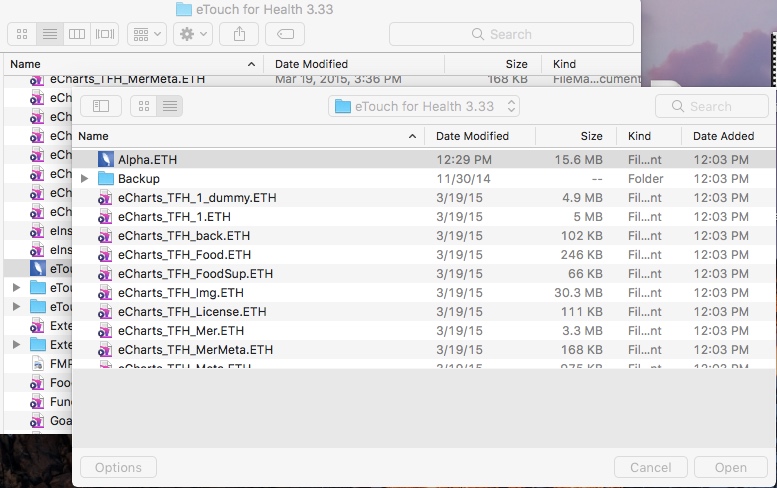Viewport: 777px width, 488px height.
Task: Sort dialog list by Name column
Action: pyautogui.click(x=248, y=136)
